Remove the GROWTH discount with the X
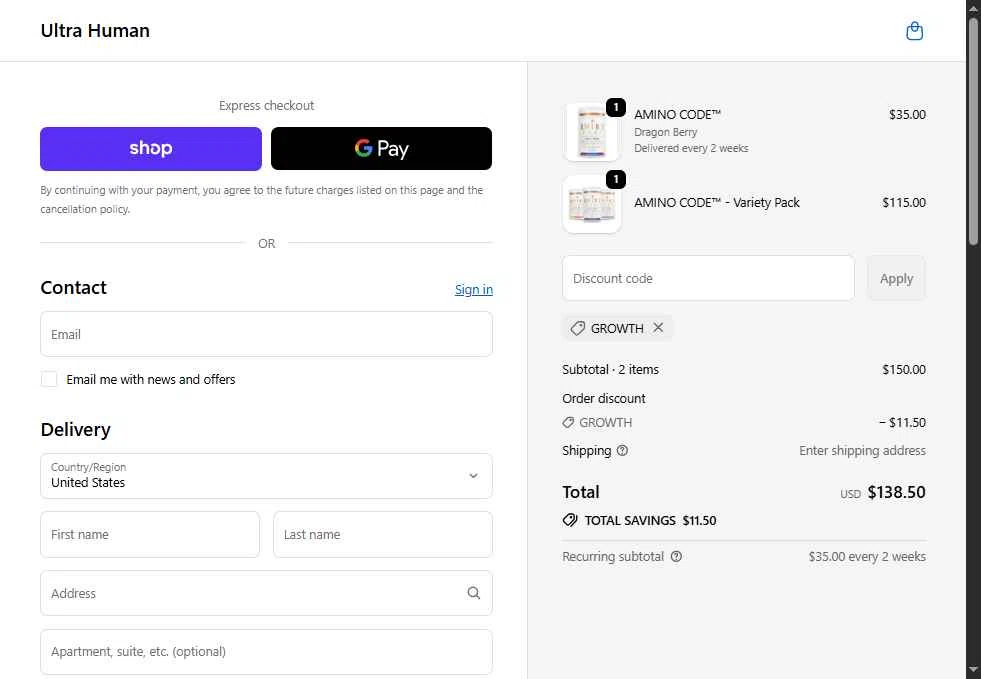Viewport: 981px width, 679px height. (658, 327)
